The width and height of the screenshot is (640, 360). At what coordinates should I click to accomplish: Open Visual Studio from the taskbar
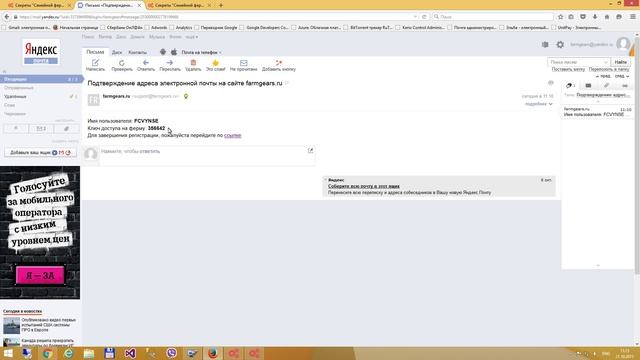point(130,353)
